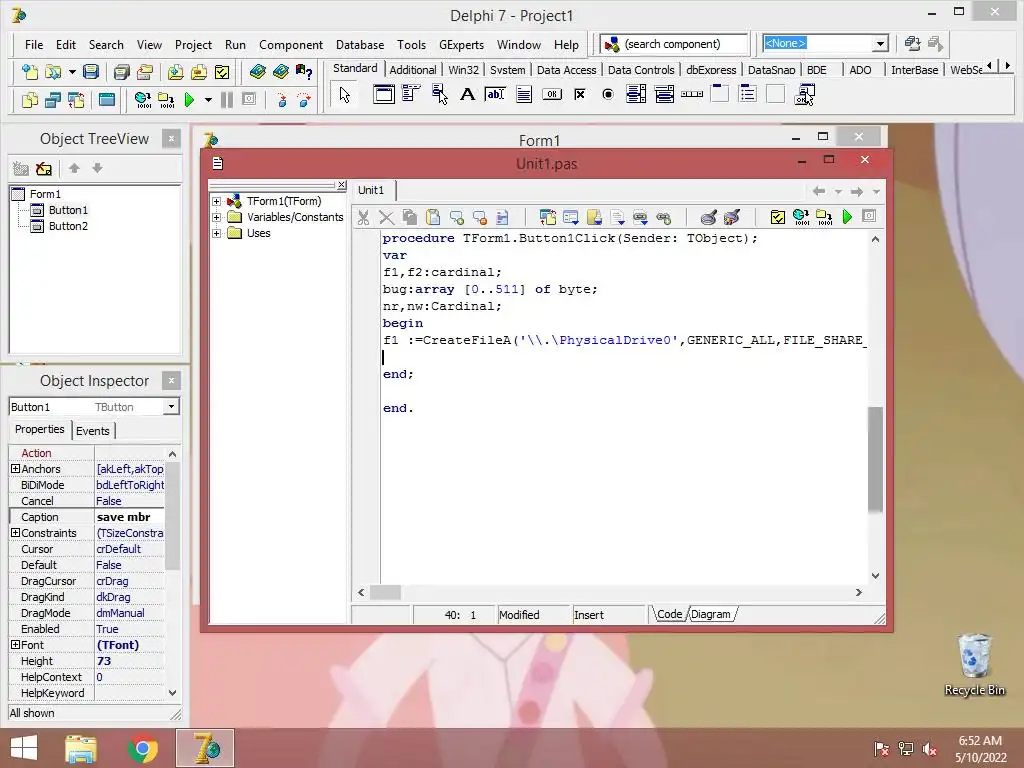Image resolution: width=1024 pixels, height=768 pixels.
Task: Open the Run button dropdown arrow
Action: 208,100
